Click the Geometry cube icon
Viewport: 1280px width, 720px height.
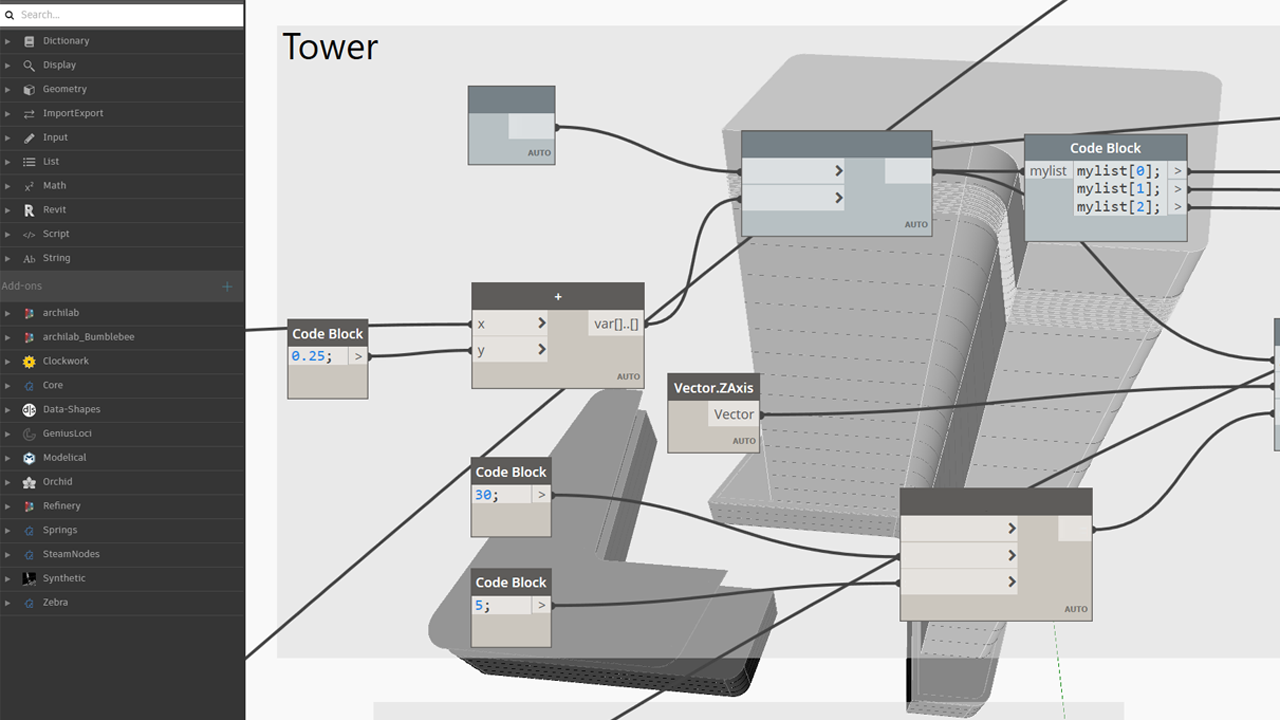(29, 89)
